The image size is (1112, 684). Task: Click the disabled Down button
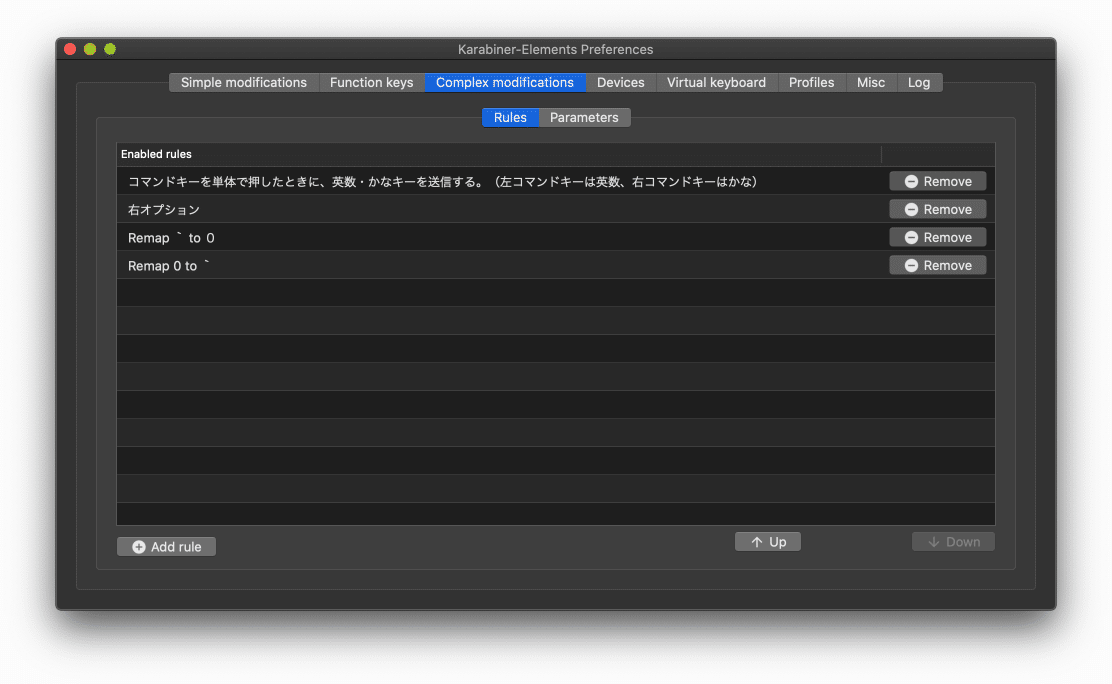(953, 541)
